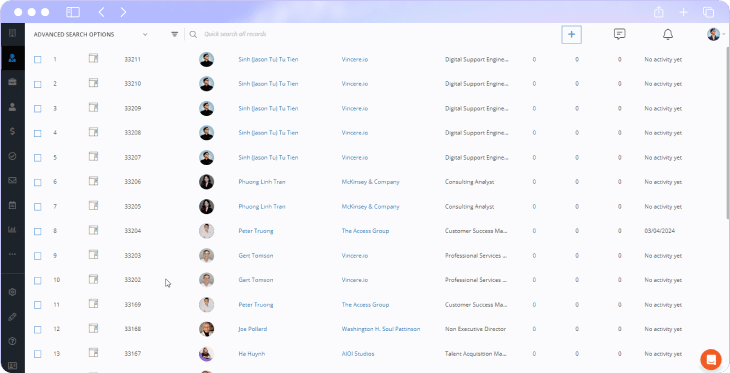Click the browser new tab plus icon
The image size is (730, 373).
[x=683, y=12]
